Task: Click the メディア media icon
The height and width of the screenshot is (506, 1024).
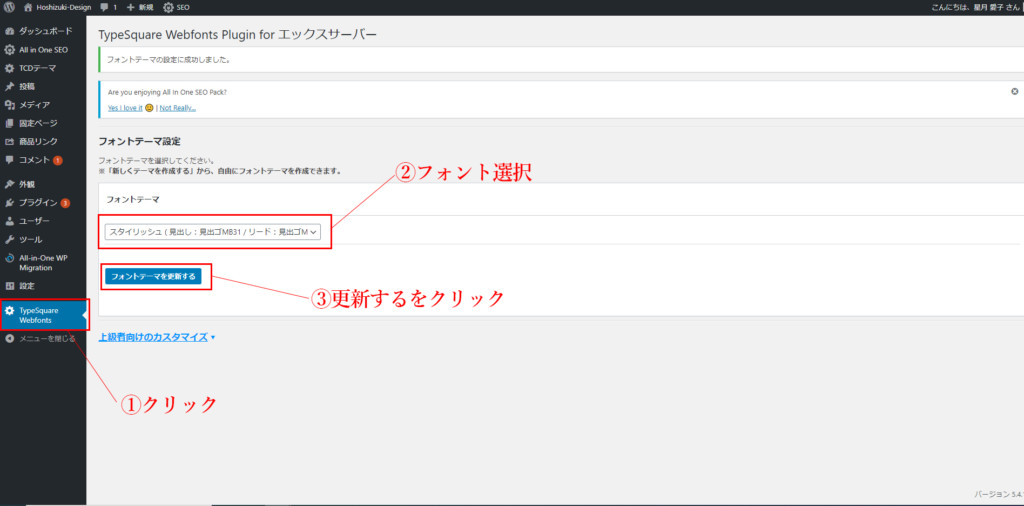Action: pos(9,104)
